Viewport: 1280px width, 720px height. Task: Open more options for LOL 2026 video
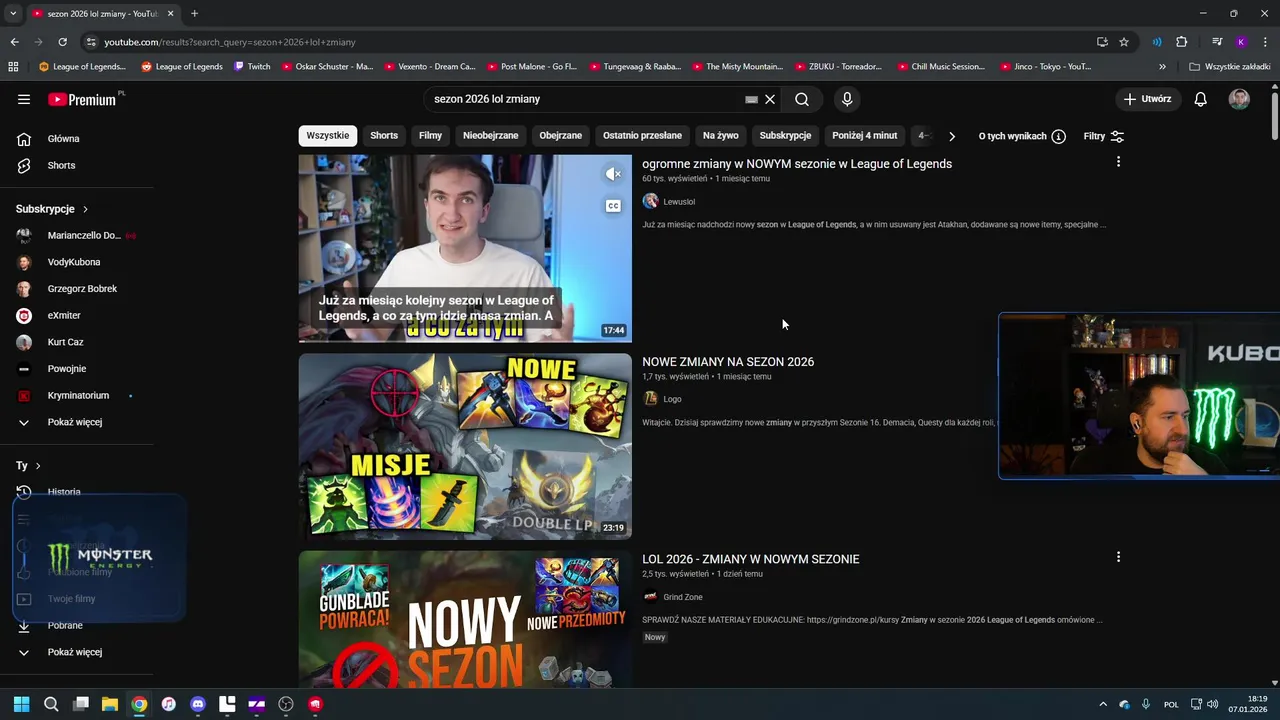click(1118, 557)
